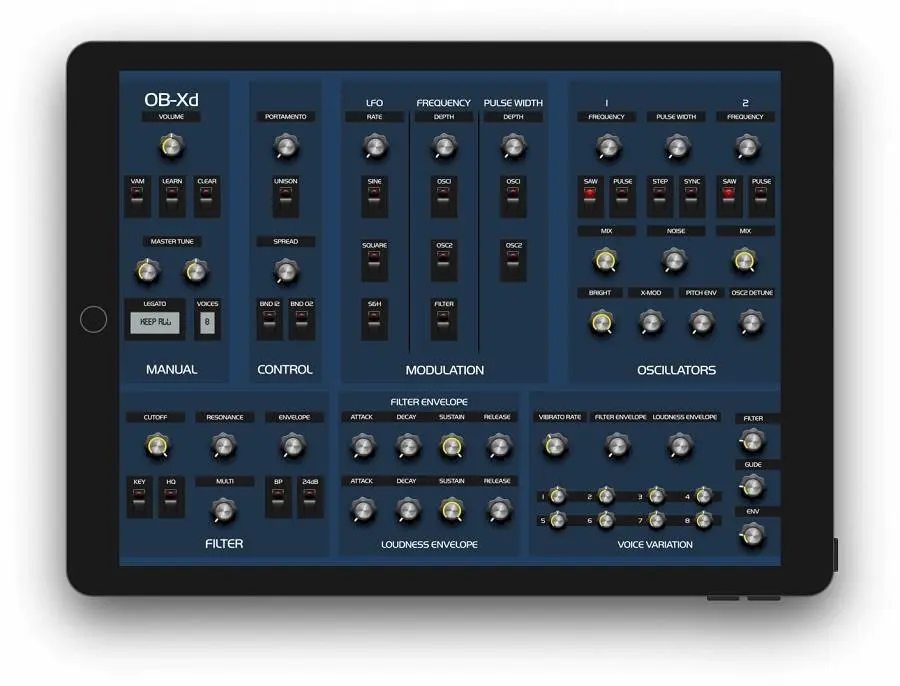Viewport: 900px width, 686px height.
Task: Click Oscillator 1 Frequency knob
Action: coord(607,147)
